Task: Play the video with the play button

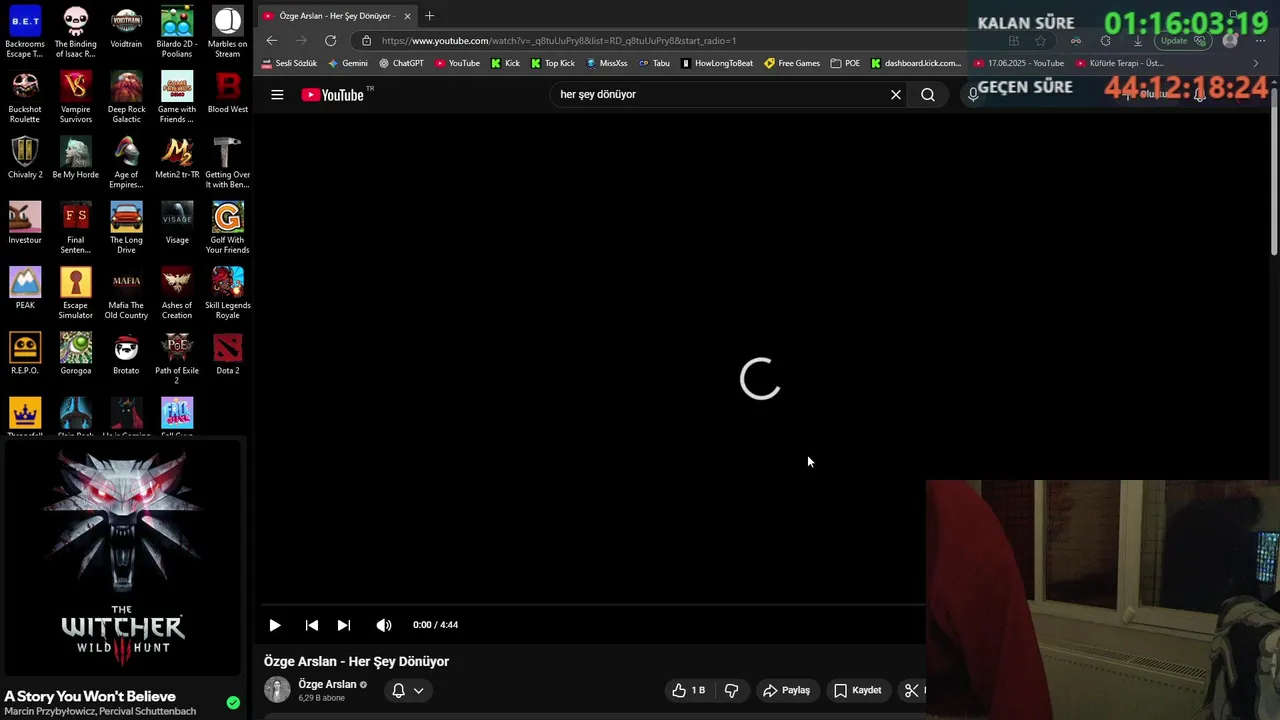Action: point(275,625)
